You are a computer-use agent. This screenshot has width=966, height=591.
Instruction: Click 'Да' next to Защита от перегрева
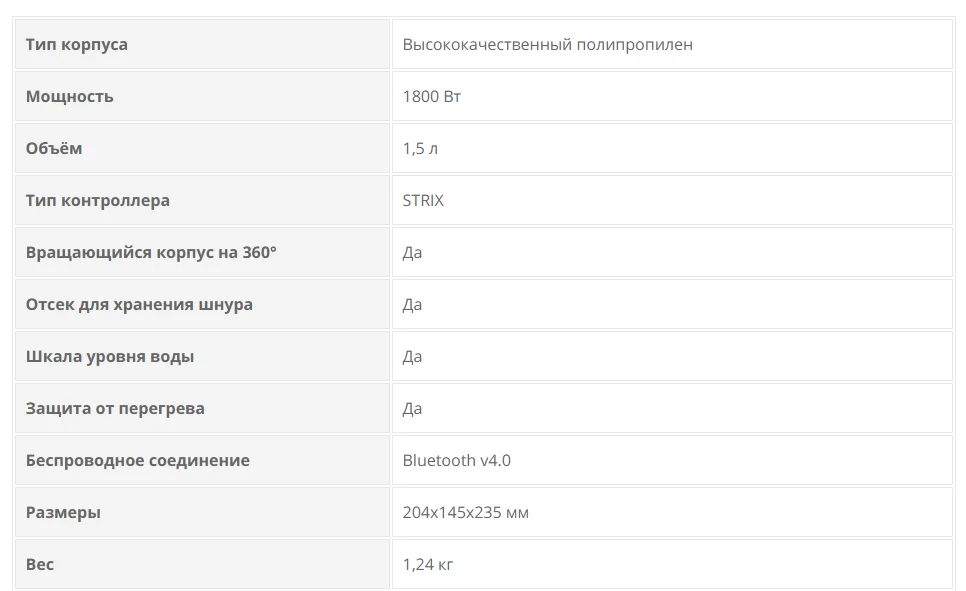[412, 408]
